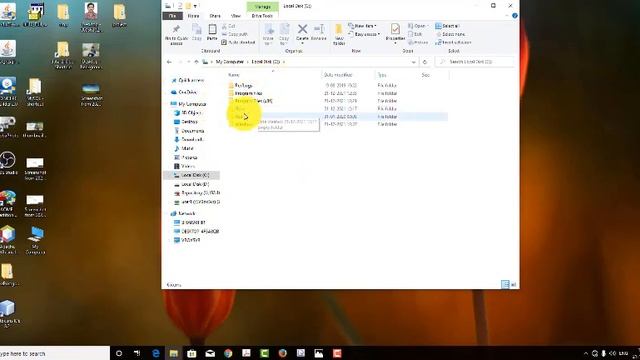The width and height of the screenshot is (640, 360).
Task: Click Copy path in the ribbon
Action: [235, 34]
